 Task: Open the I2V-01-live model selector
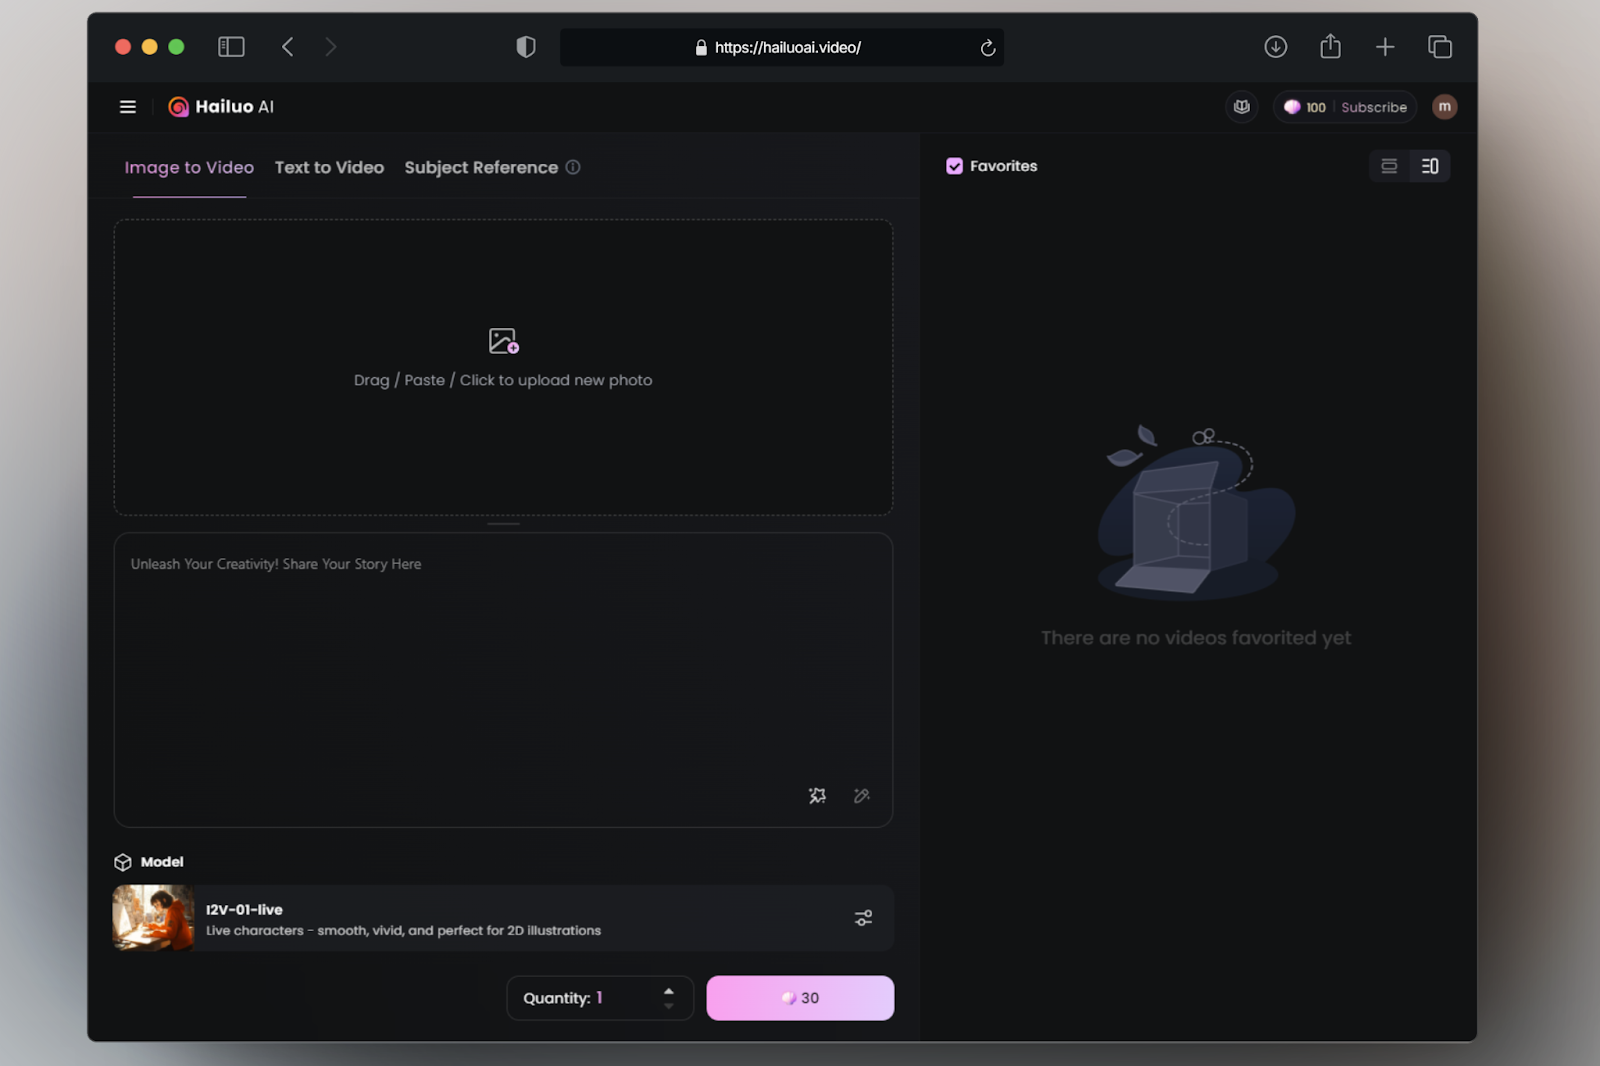503,918
